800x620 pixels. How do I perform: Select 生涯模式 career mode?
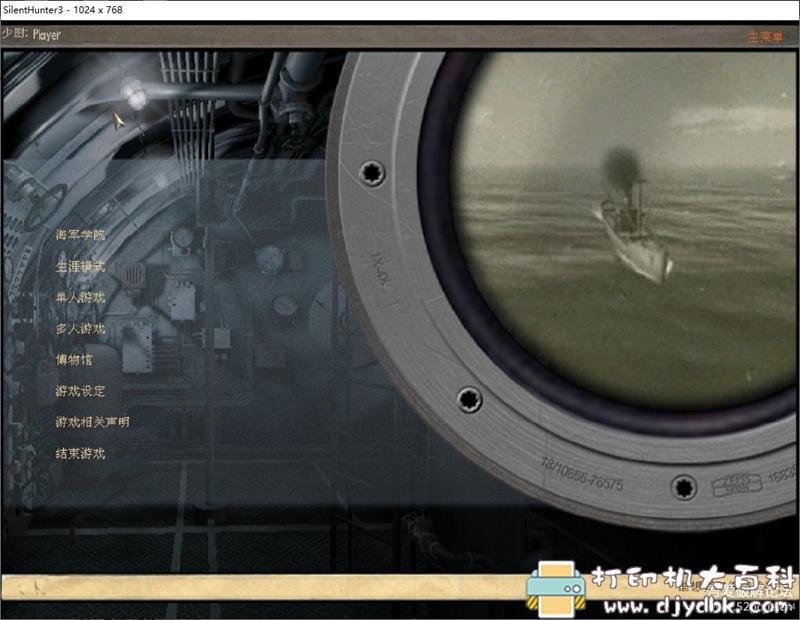pyautogui.click(x=80, y=266)
